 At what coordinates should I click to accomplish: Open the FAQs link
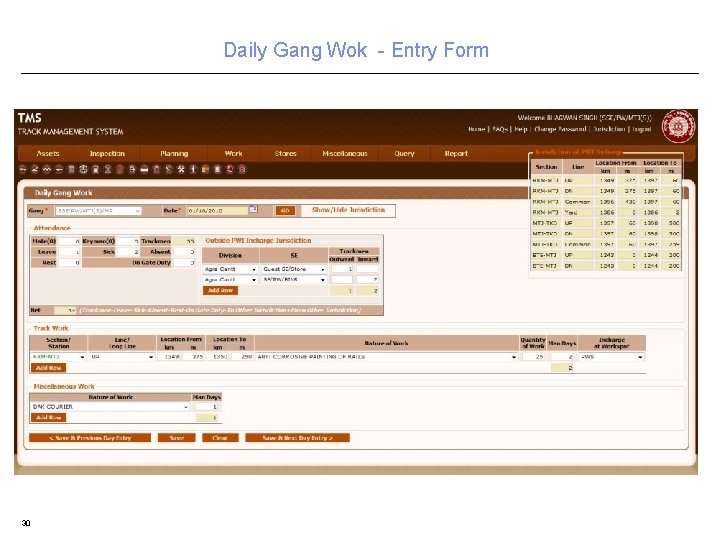click(x=500, y=129)
